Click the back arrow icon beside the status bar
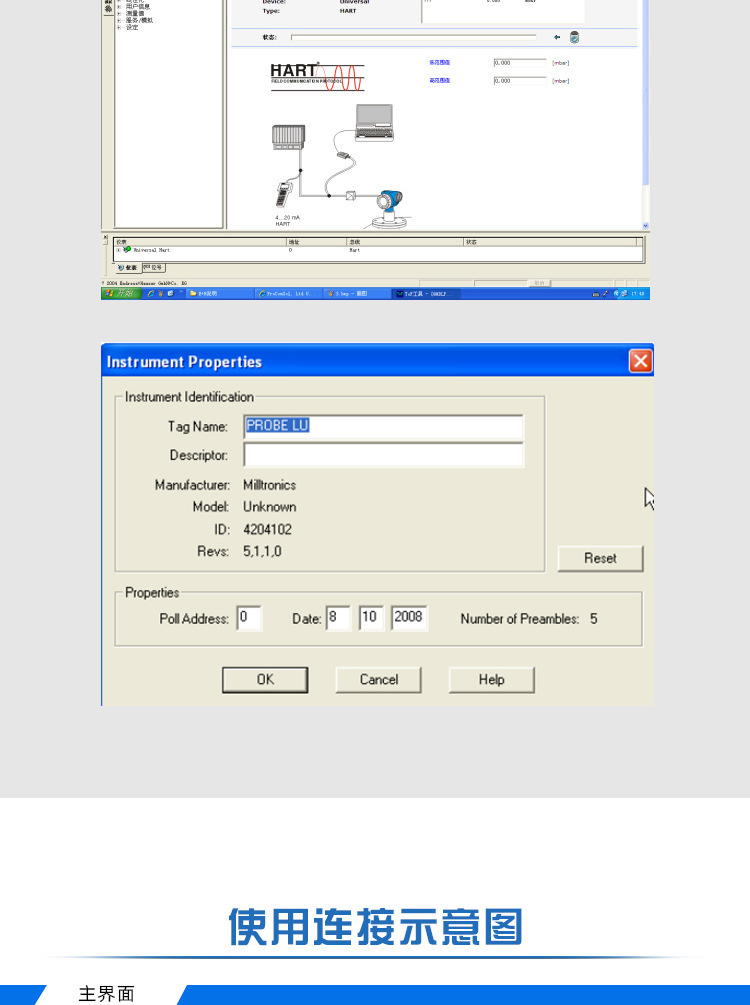The image size is (750, 1005). [x=557, y=37]
